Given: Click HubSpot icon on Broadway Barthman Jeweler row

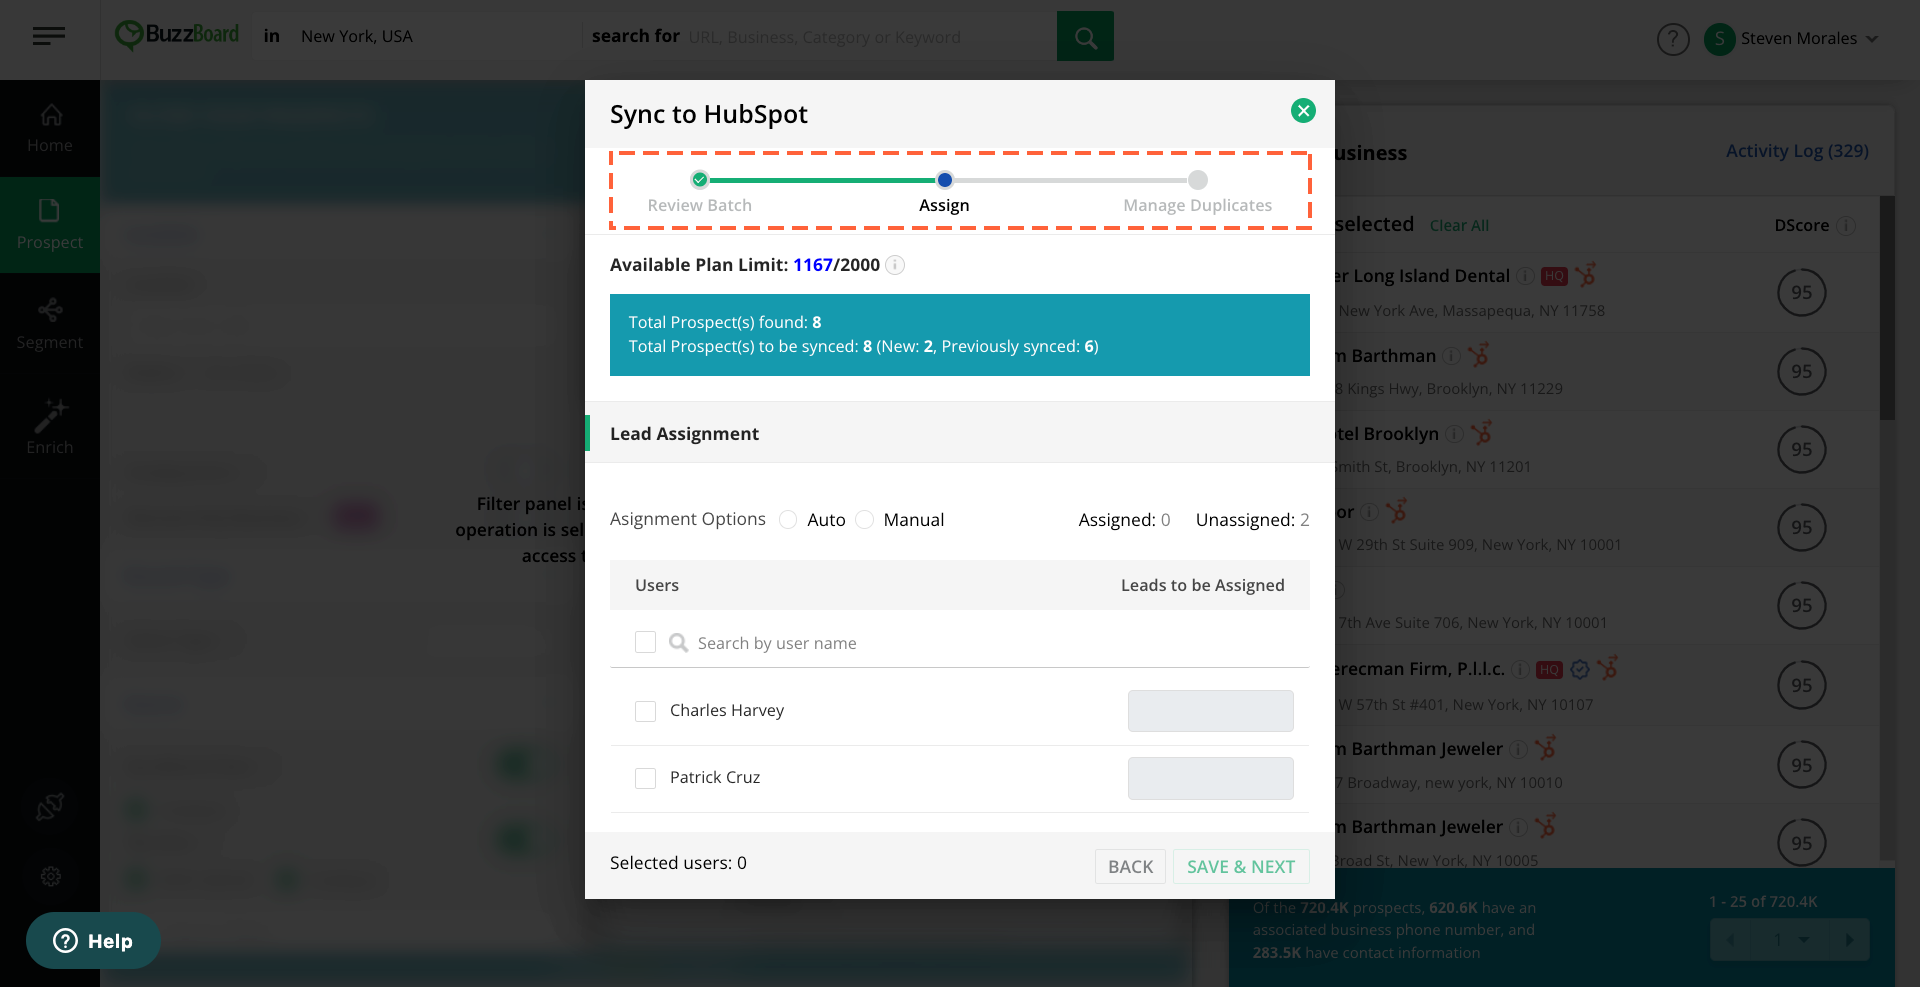Looking at the screenshot, I should pos(1546,747).
